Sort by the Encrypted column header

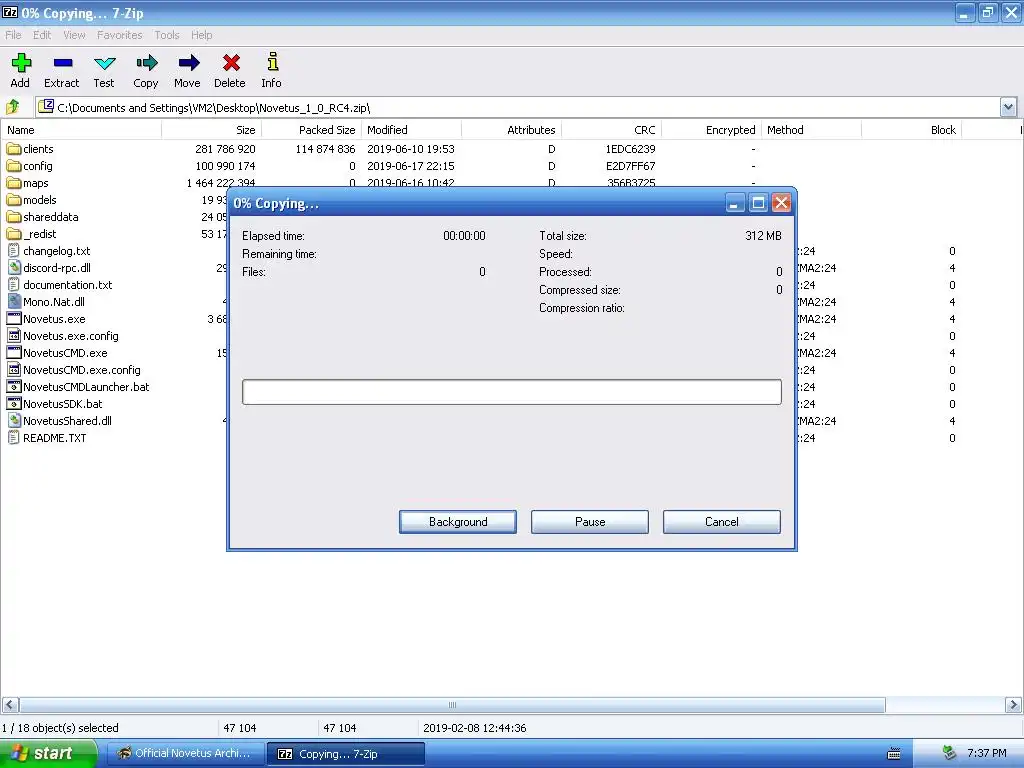pos(711,130)
